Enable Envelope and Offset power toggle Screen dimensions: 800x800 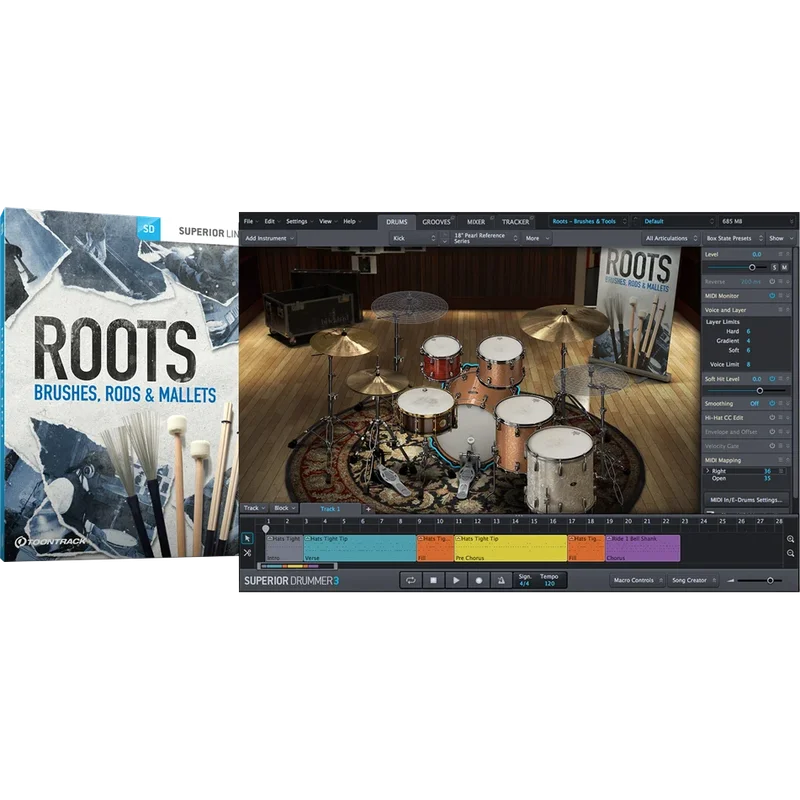coord(772,432)
